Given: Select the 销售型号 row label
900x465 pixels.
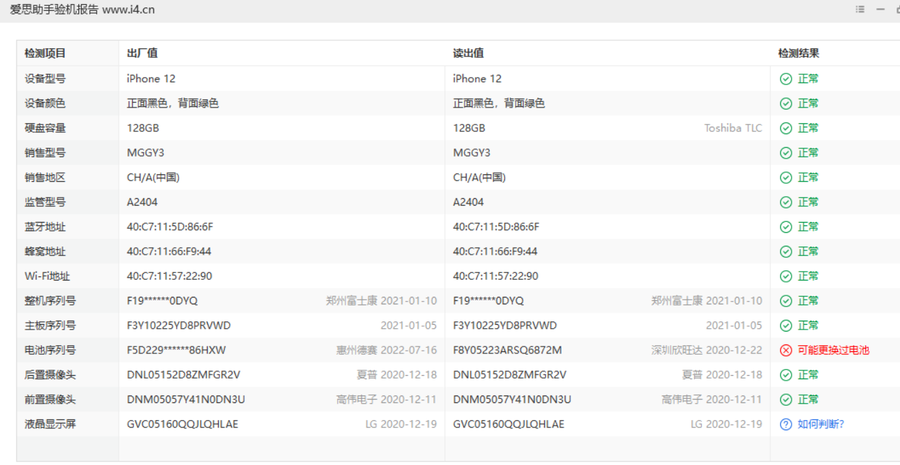Looking at the screenshot, I should pyautogui.click(x=45, y=153).
